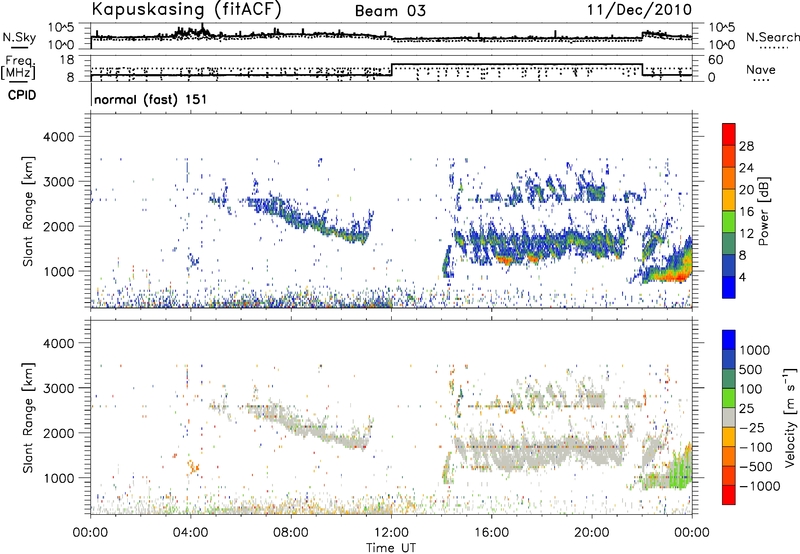The height and width of the screenshot is (554, 800).
Task: Click the "−1000" tick on Velocity colorbar
Action: pyautogui.click(x=759, y=486)
